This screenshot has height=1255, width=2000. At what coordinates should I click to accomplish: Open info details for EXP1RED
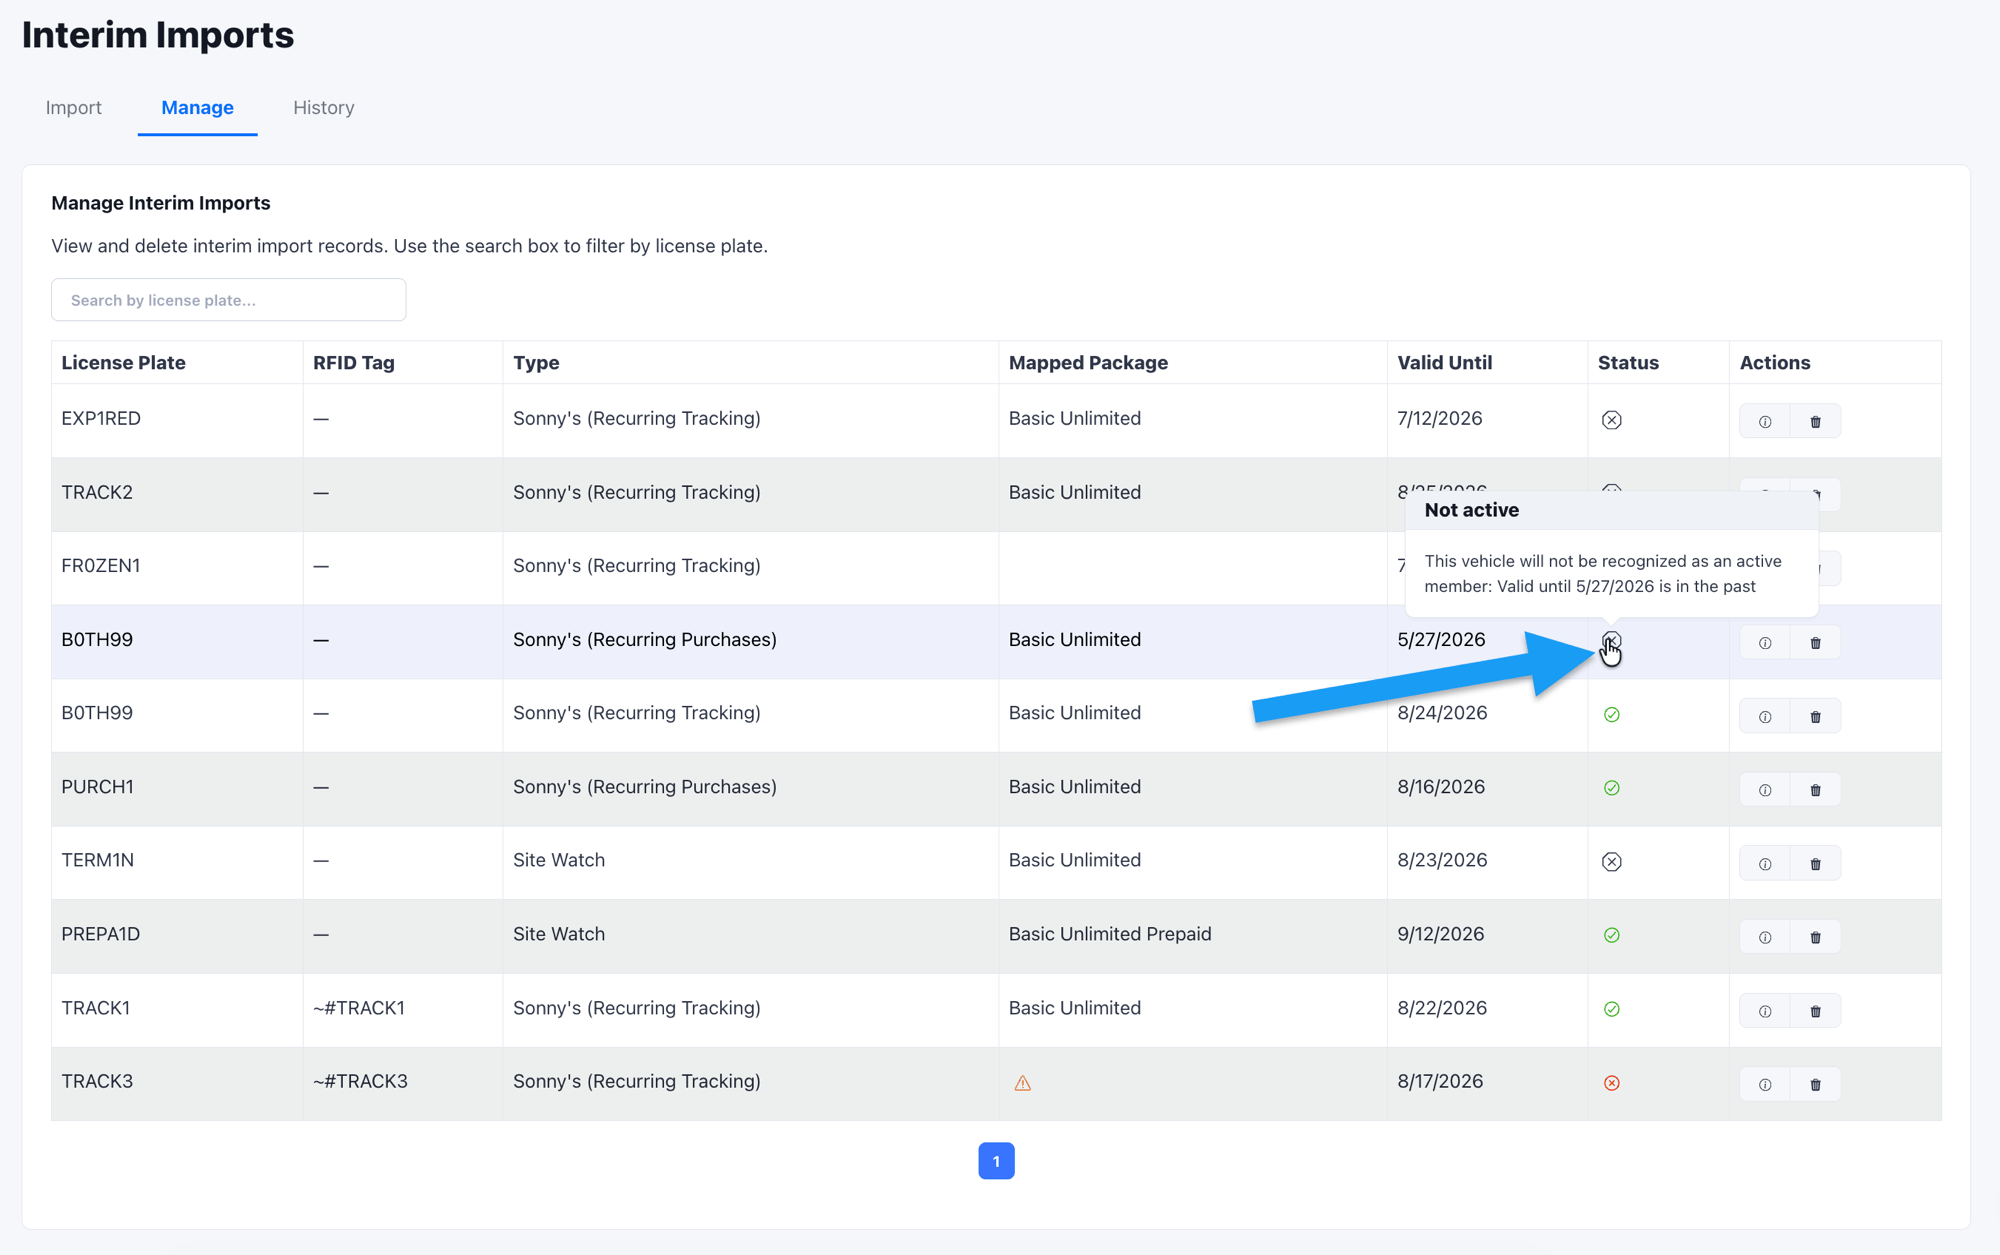1765,421
